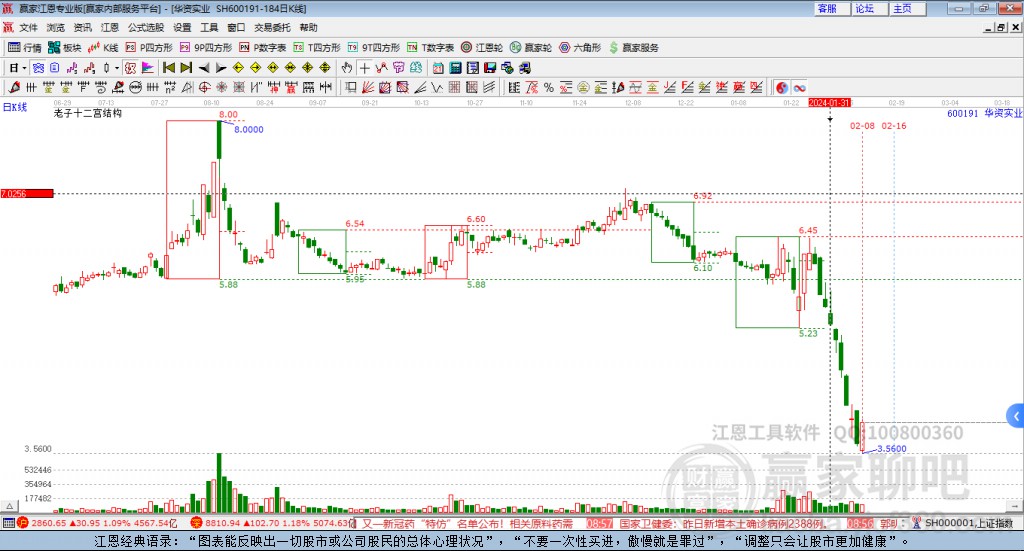Expand volume panel up arrow

(9, 506)
